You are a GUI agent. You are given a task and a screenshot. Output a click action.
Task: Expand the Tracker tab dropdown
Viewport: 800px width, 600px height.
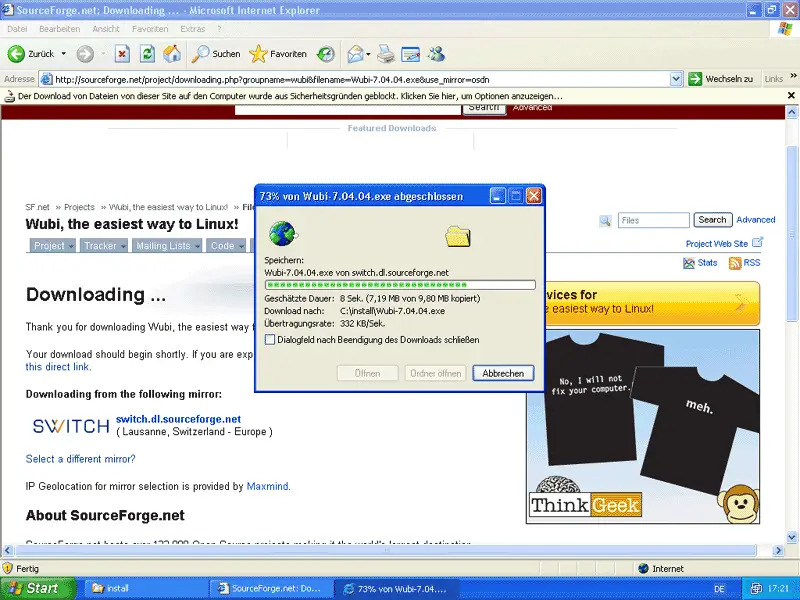[123, 246]
